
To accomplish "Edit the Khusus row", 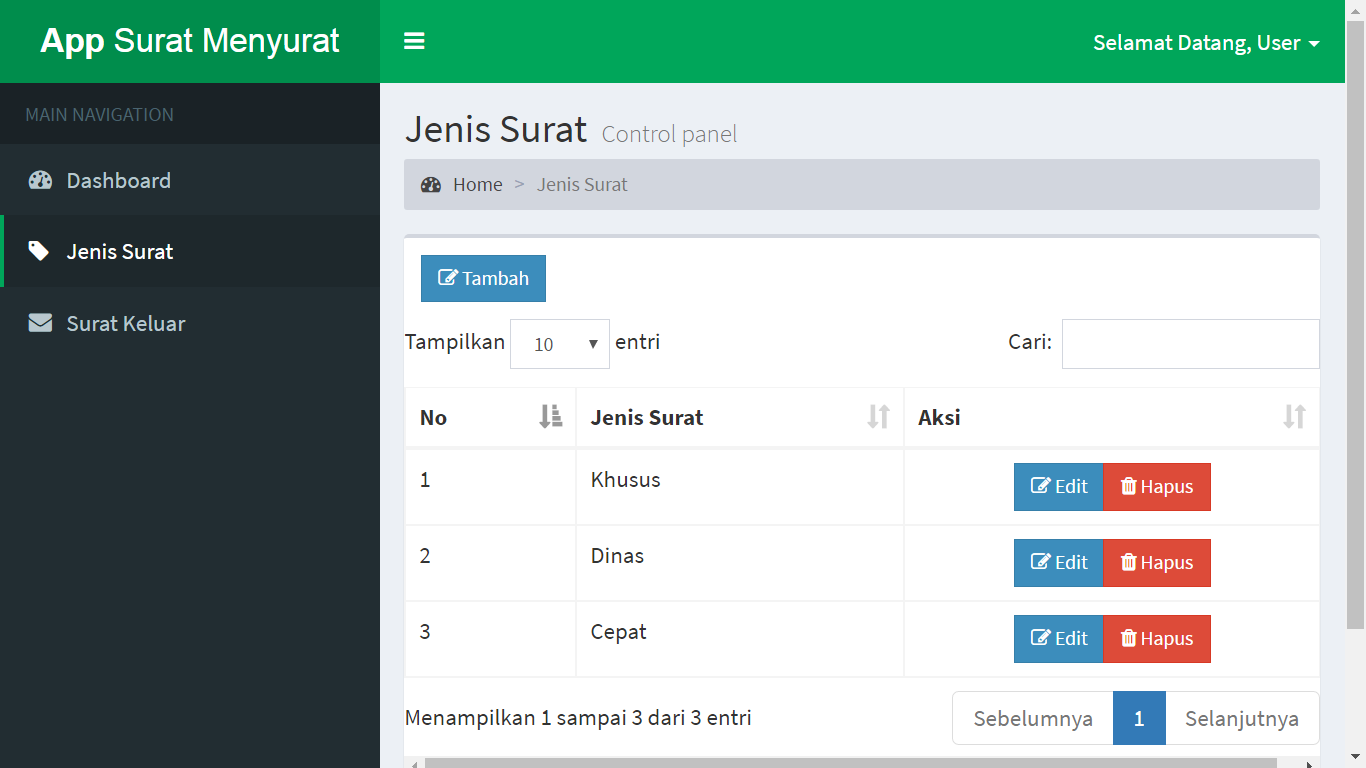I will click(1058, 487).
